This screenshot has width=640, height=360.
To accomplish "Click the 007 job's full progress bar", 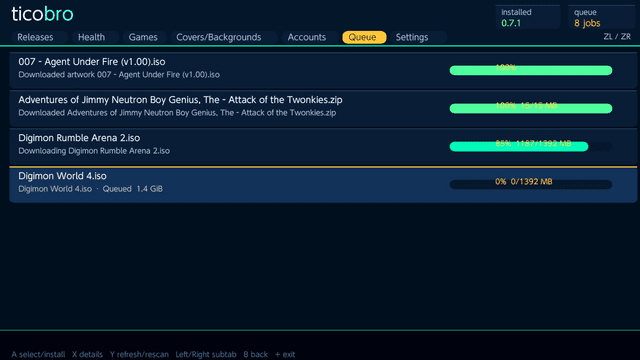I will 531,70.
